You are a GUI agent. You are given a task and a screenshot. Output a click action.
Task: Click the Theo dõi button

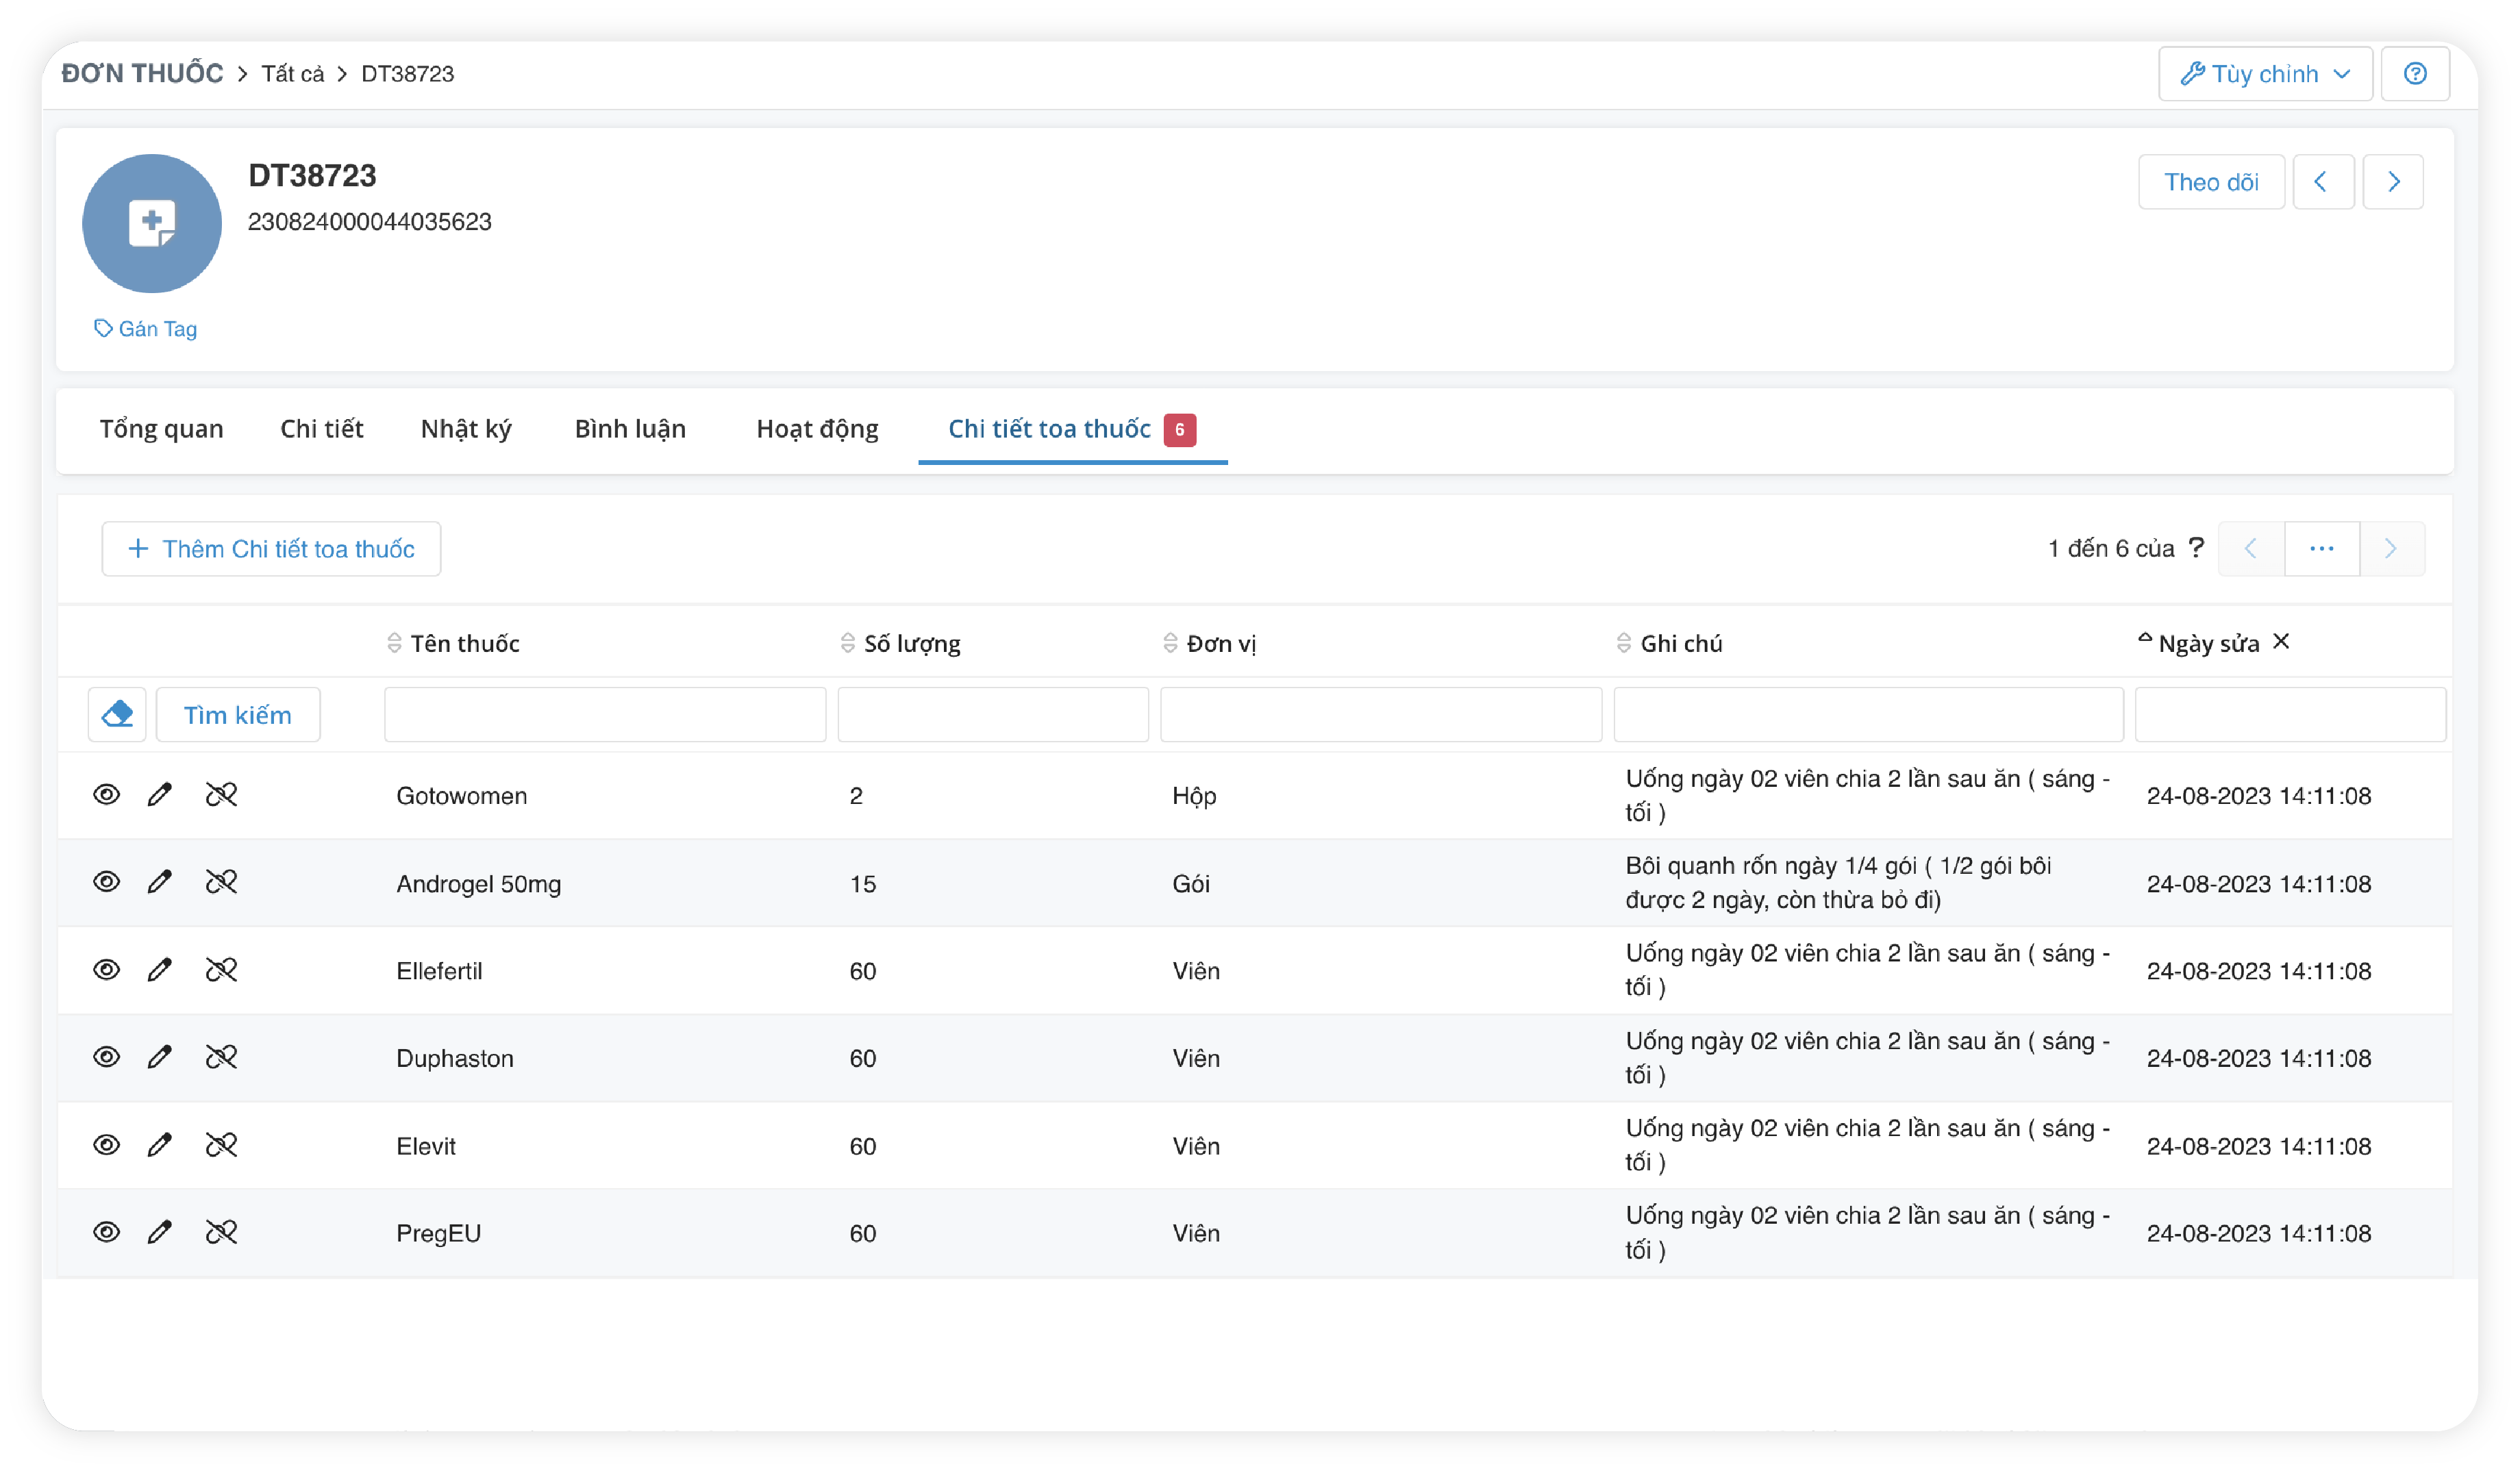(2210, 182)
